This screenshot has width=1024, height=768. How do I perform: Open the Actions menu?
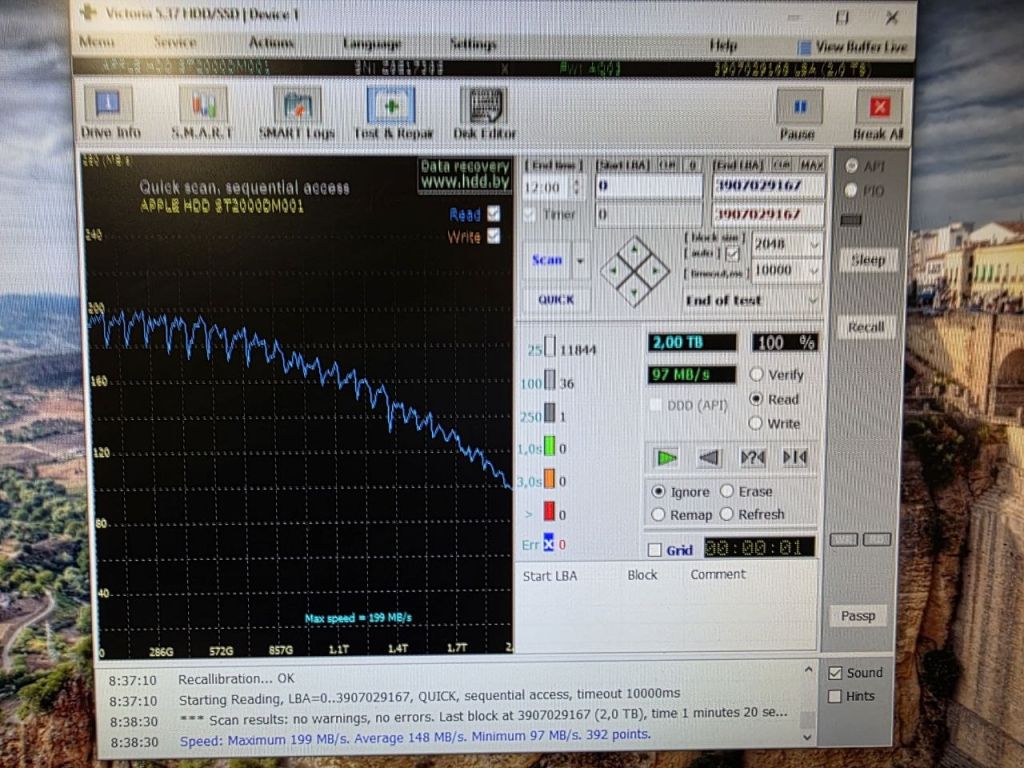click(272, 43)
